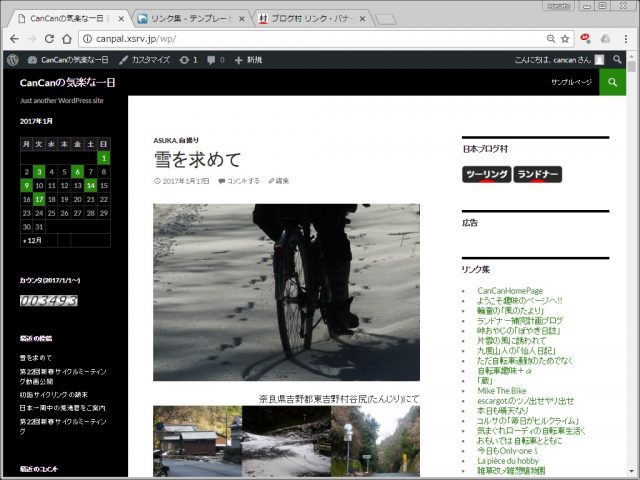Click the コメントする link
Viewport: 640px width, 480px height.
point(243,181)
